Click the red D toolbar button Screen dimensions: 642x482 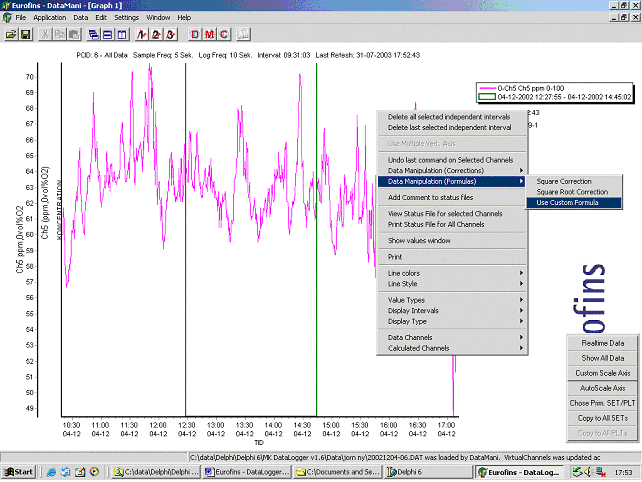coord(195,34)
